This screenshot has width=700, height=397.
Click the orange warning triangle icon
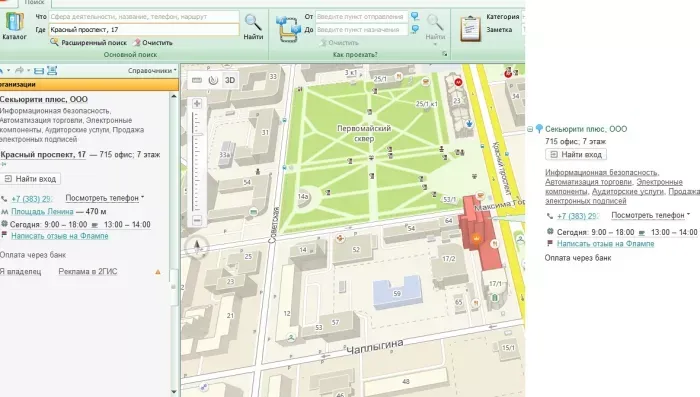pyautogui.click(x=158, y=272)
